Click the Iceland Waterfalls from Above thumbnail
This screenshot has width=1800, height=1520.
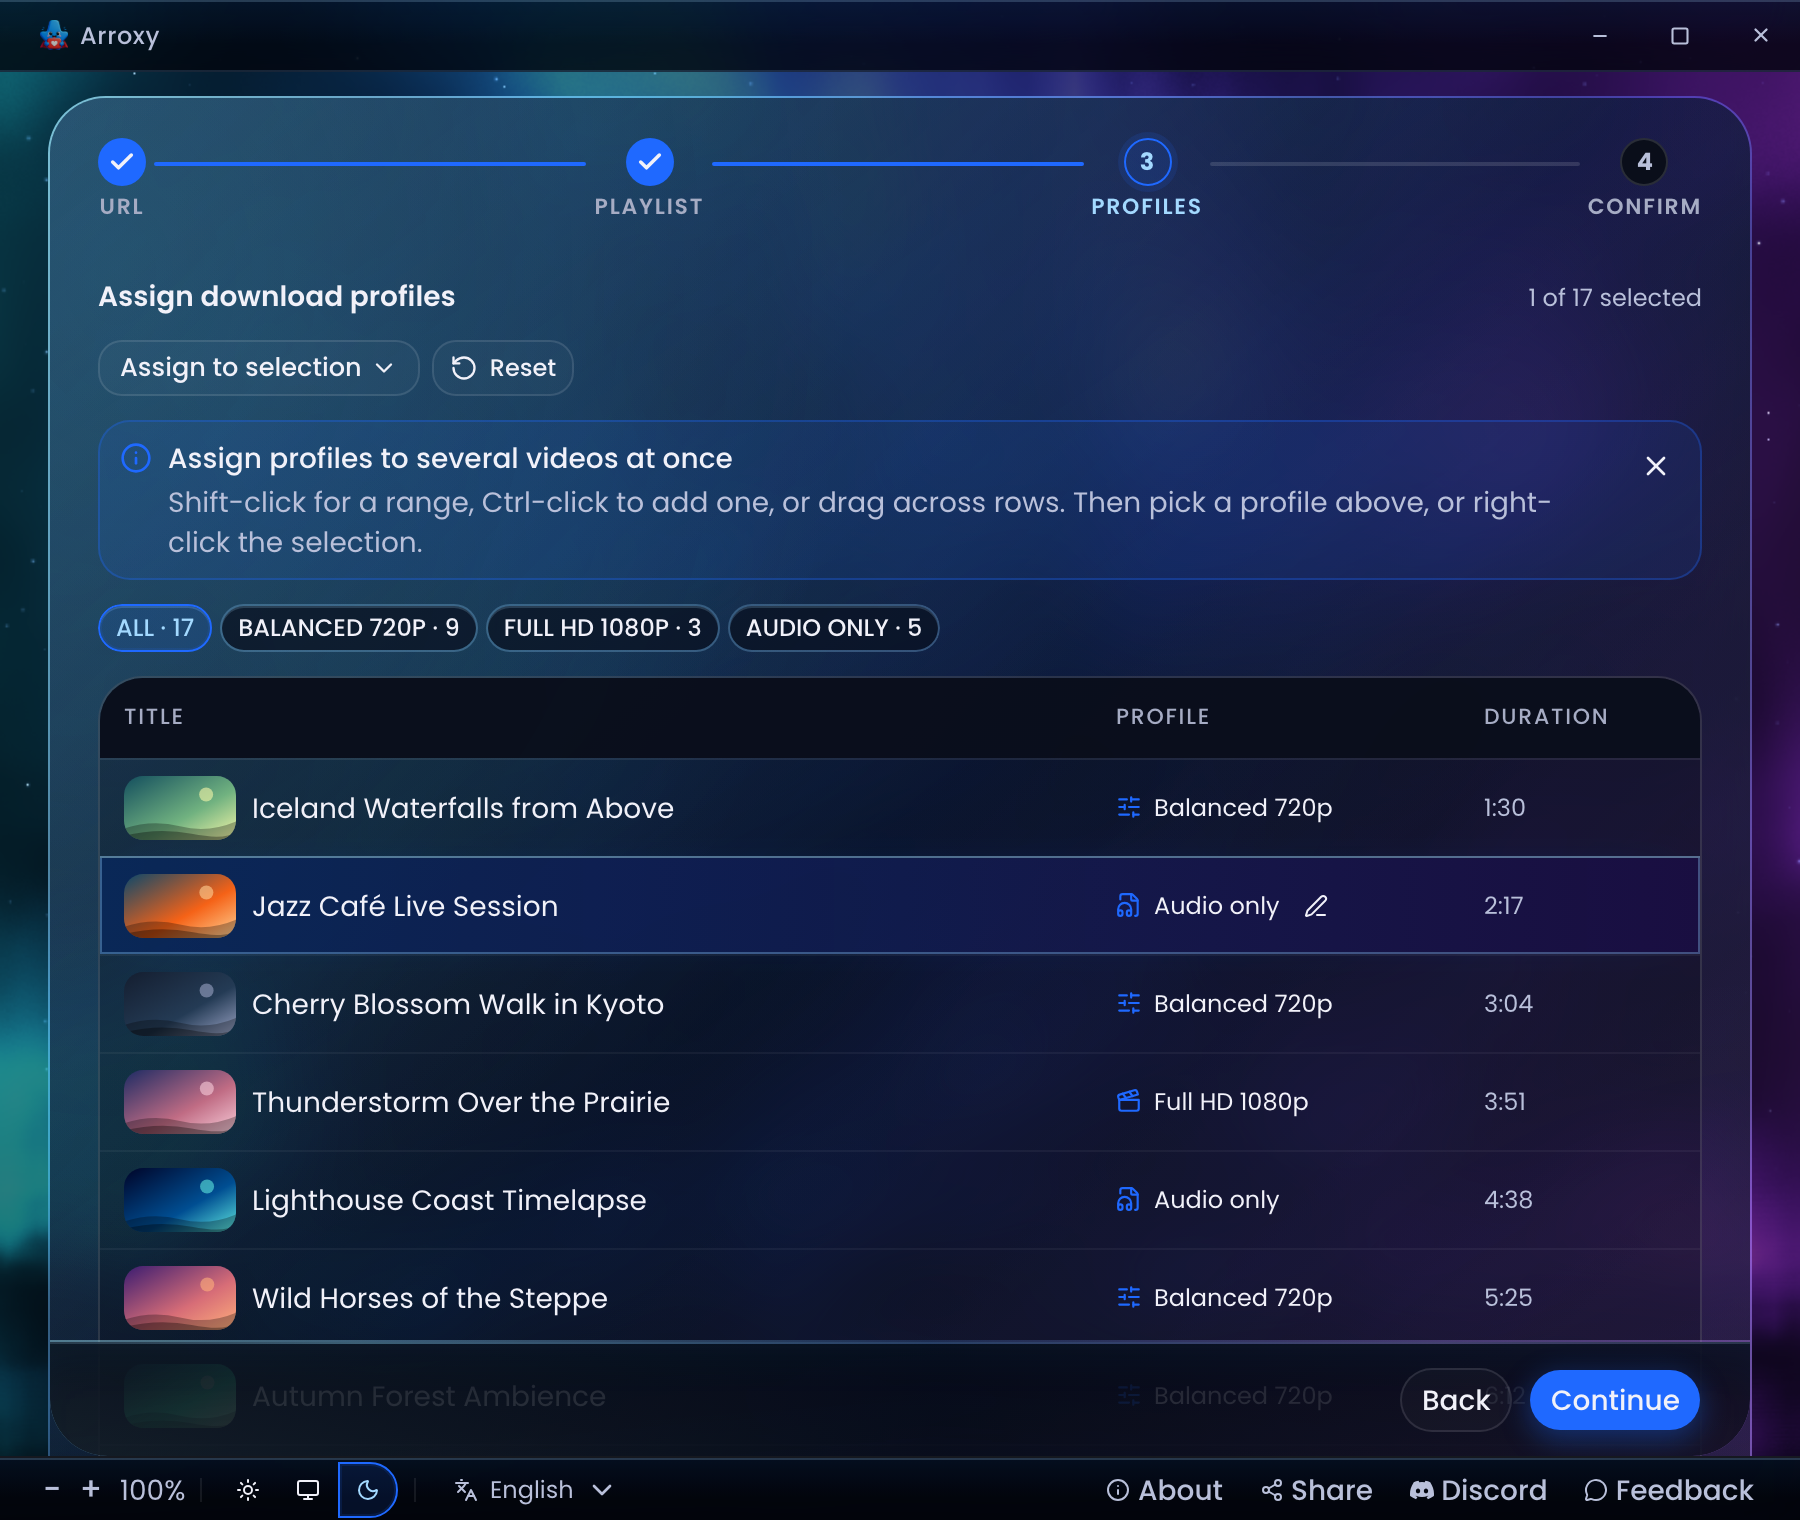tap(180, 808)
